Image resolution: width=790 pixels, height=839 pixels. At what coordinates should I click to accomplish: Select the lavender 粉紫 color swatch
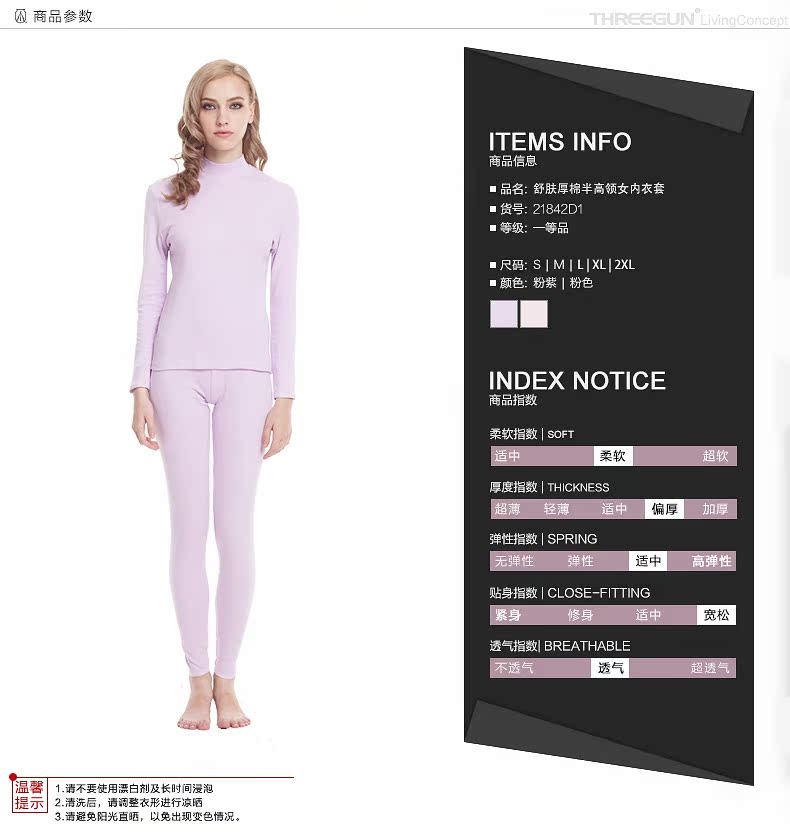(504, 314)
